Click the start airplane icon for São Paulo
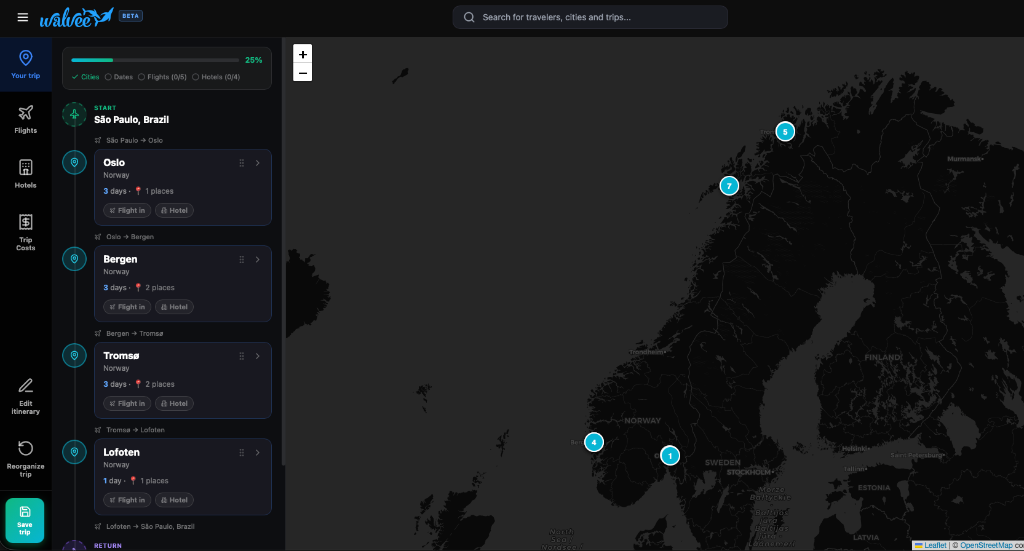1024x551 pixels. click(74, 114)
